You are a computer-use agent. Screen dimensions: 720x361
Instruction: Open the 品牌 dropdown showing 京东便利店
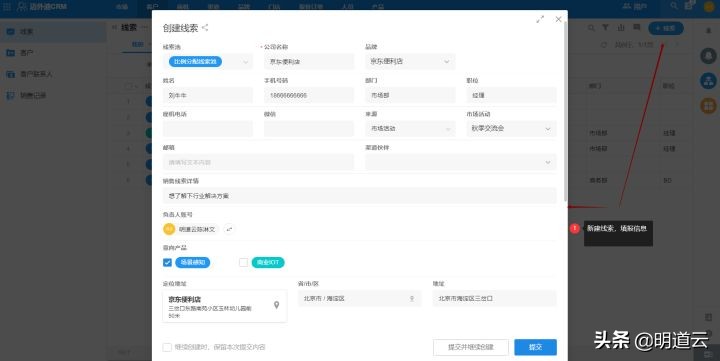[x=410, y=62]
